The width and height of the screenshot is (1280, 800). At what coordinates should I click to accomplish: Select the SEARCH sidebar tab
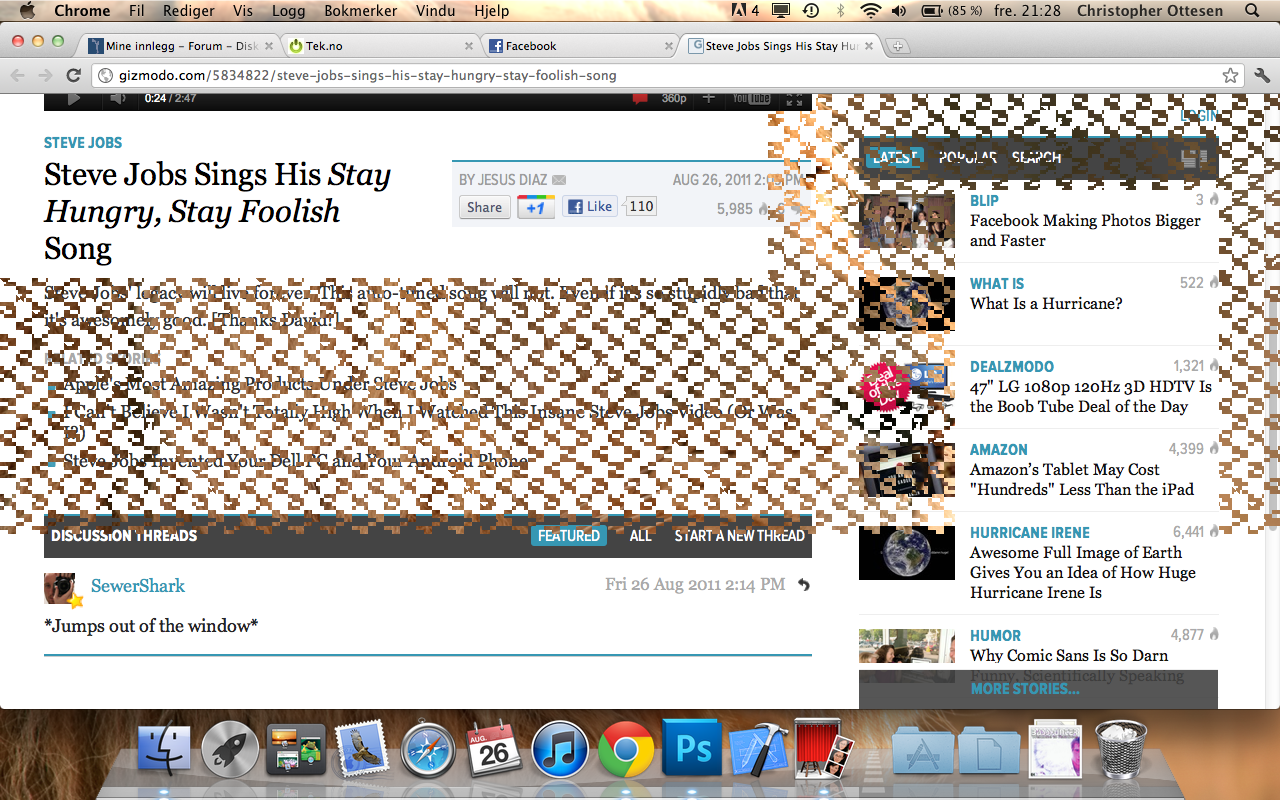1036,158
